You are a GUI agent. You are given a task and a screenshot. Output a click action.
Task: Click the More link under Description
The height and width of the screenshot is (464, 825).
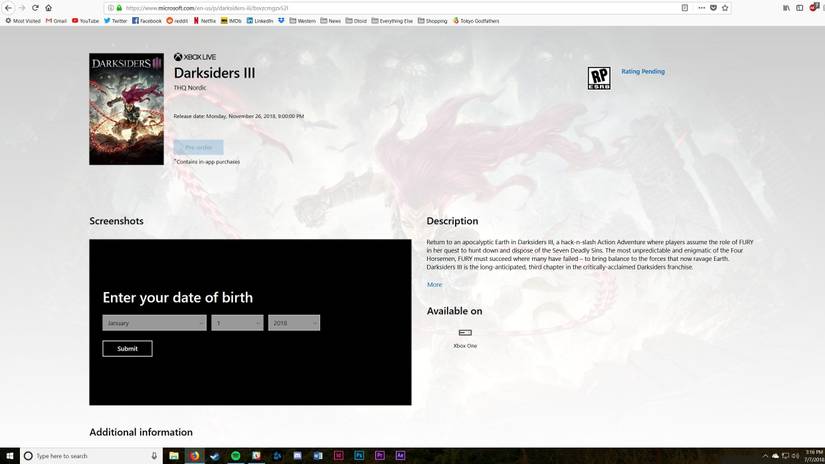(434, 285)
